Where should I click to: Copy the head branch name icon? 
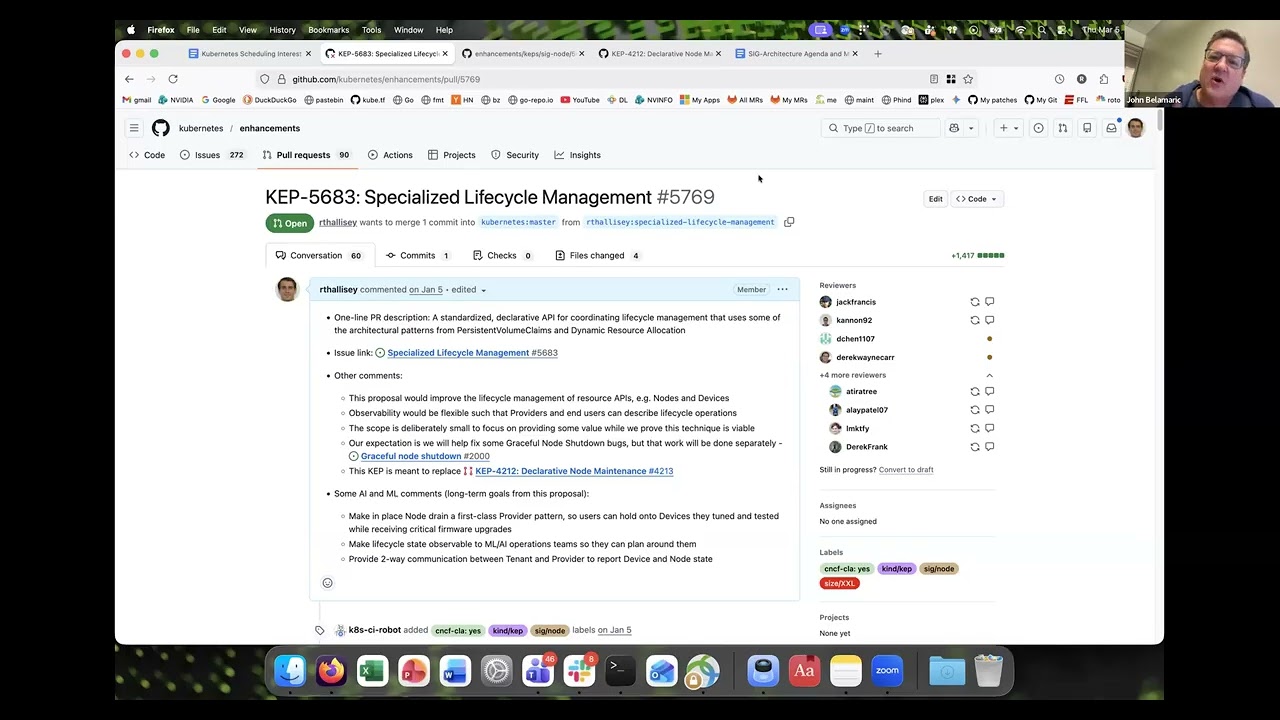click(789, 222)
